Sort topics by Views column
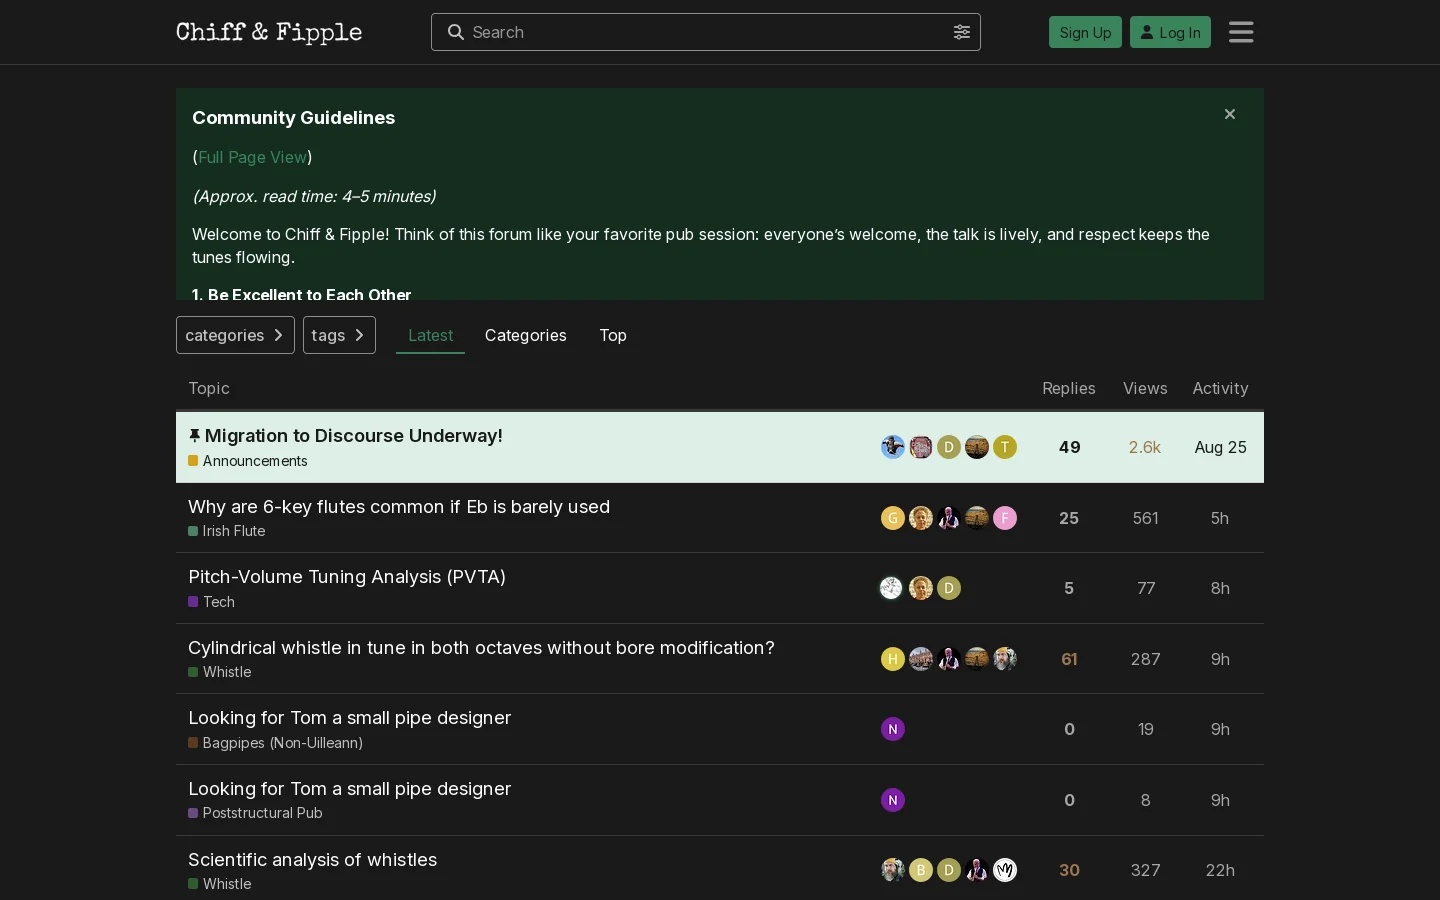The image size is (1440, 900). click(1145, 388)
